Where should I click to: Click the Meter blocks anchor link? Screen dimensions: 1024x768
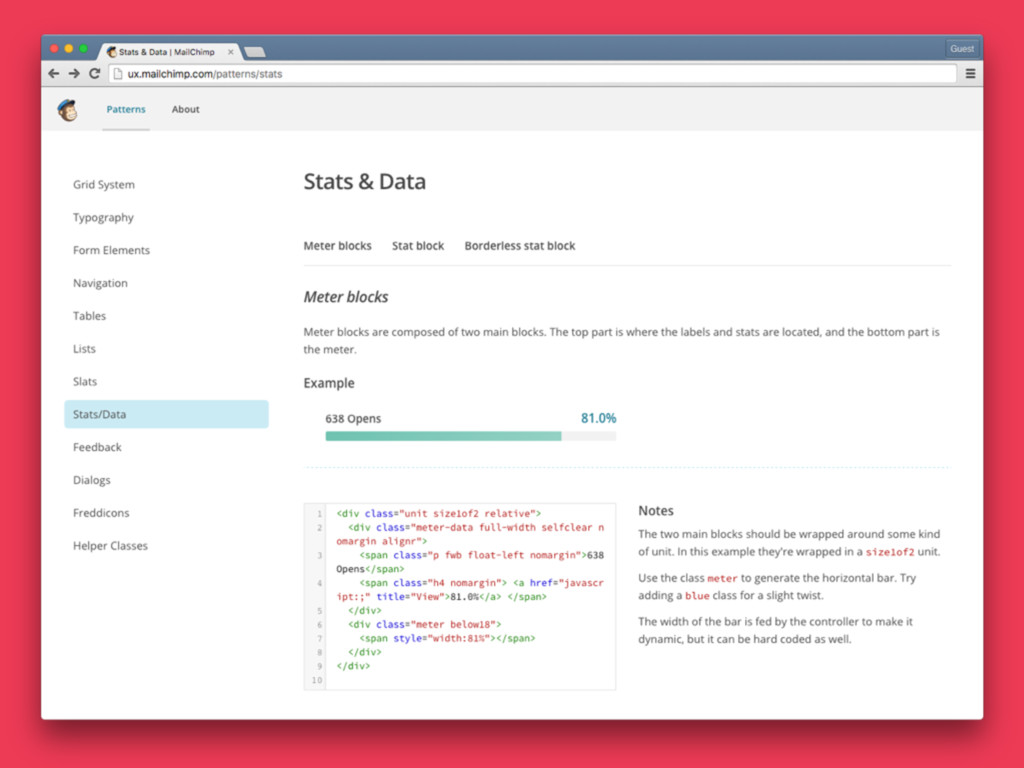coord(337,246)
